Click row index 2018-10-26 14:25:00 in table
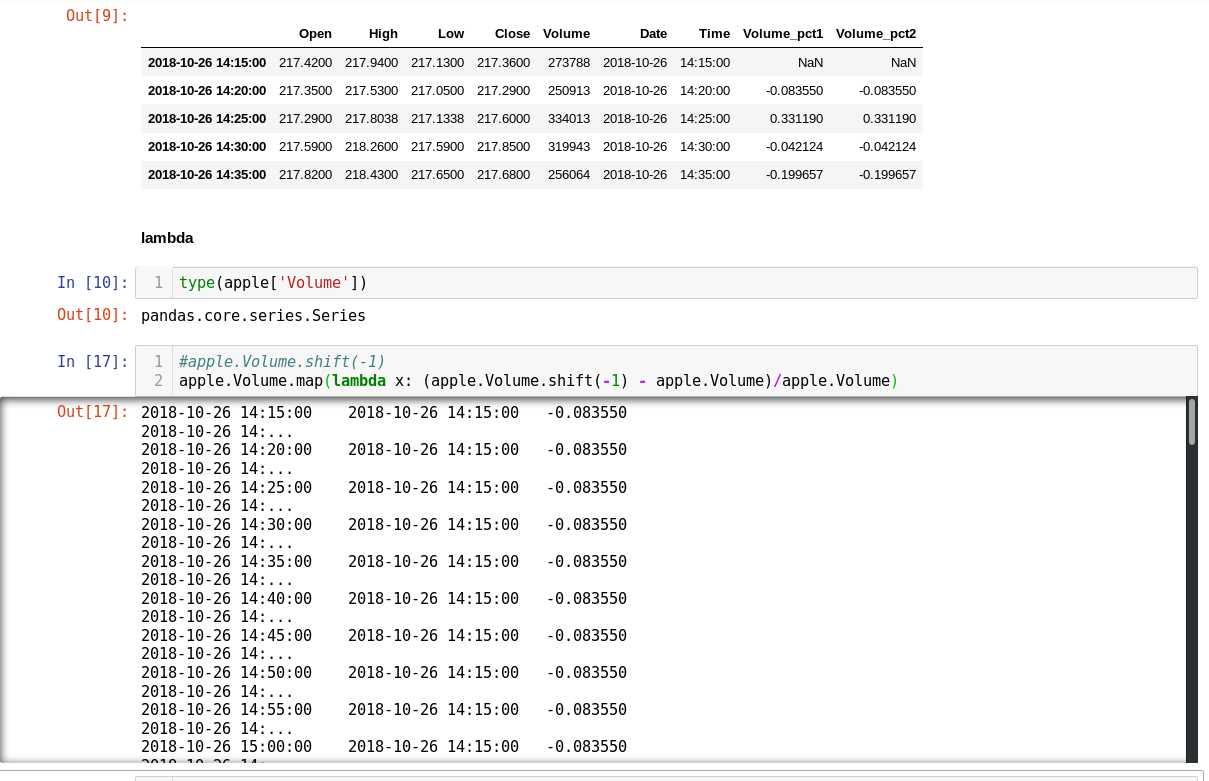This screenshot has width=1209, height=781. point(207,118)
